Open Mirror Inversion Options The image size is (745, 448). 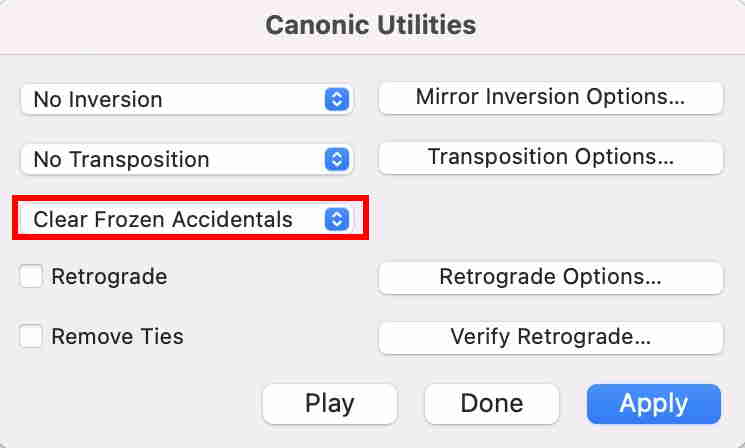point(550,98)
